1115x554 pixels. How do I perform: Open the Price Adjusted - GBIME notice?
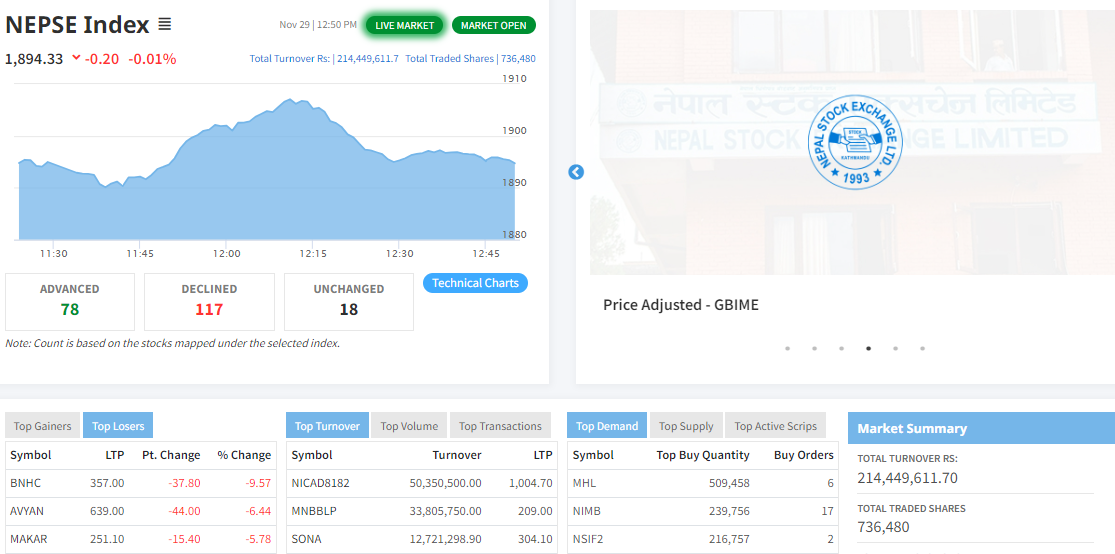681,305
